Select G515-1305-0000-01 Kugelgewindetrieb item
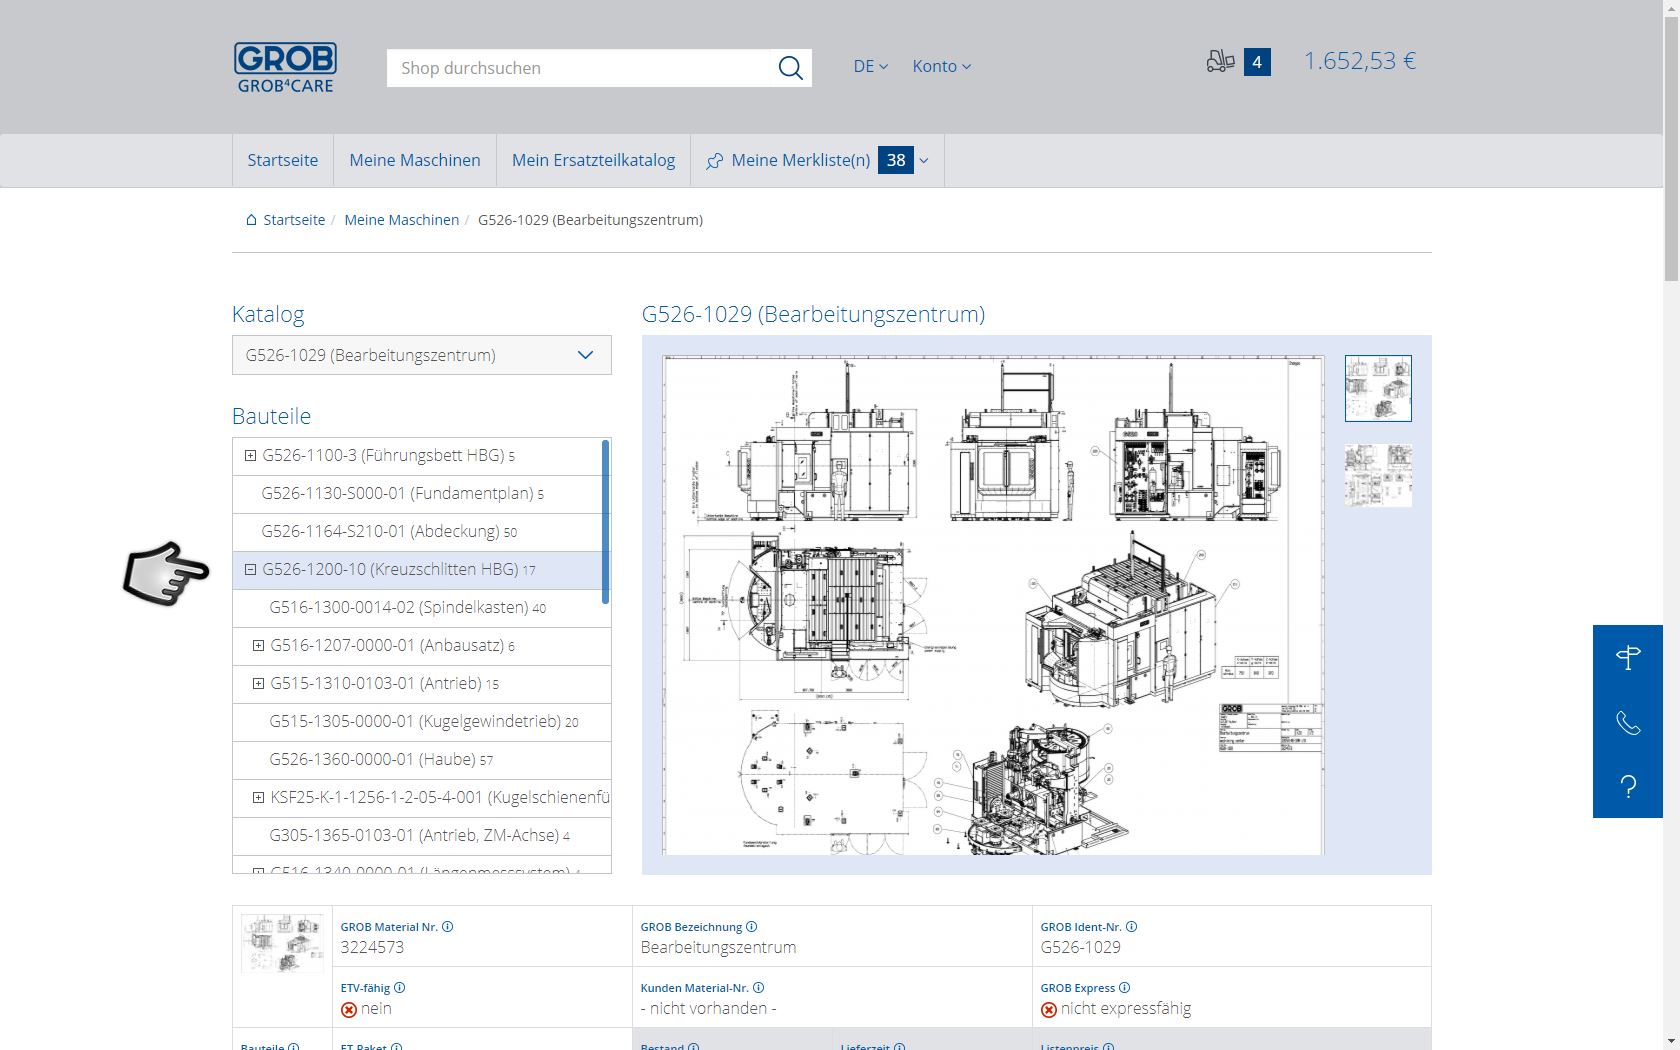Image resolution: width=1680 pixels, height=1050 pixels. click(x=421, y=722)
